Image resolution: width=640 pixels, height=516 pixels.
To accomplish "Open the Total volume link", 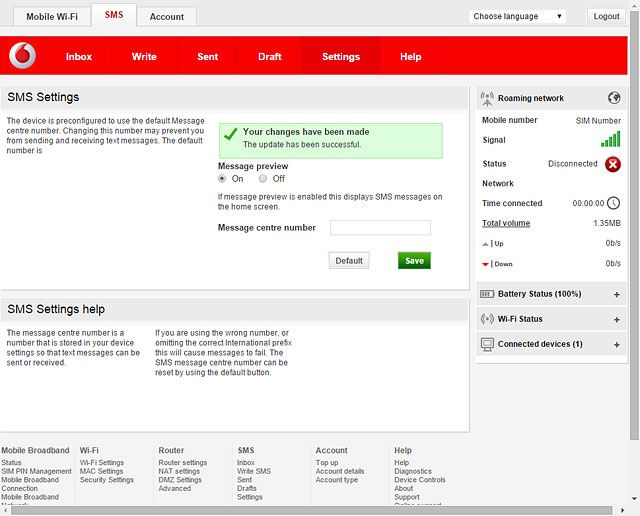I will click(506, 223).
